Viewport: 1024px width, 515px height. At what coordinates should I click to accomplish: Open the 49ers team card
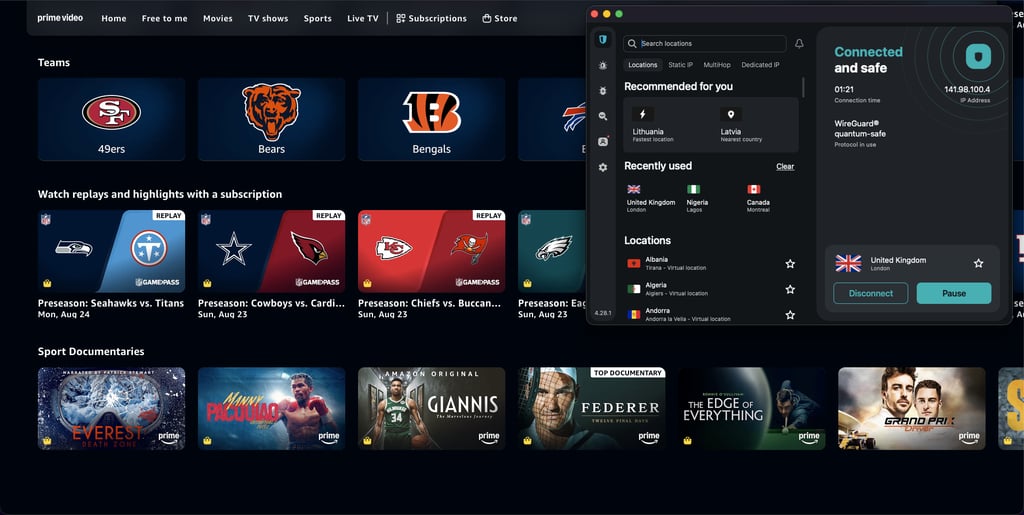pos(111,119)
